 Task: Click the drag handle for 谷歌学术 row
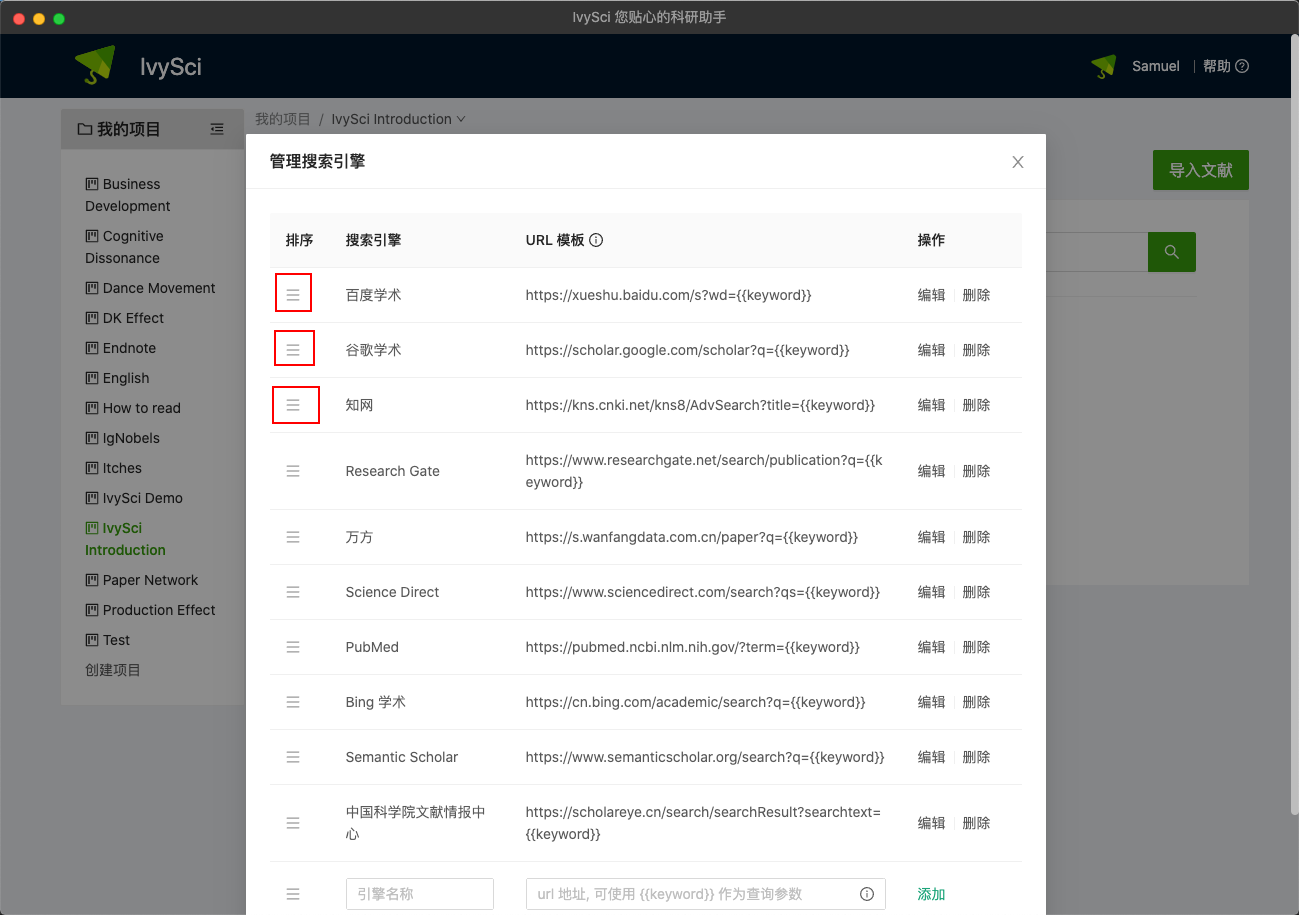(293, 350)
